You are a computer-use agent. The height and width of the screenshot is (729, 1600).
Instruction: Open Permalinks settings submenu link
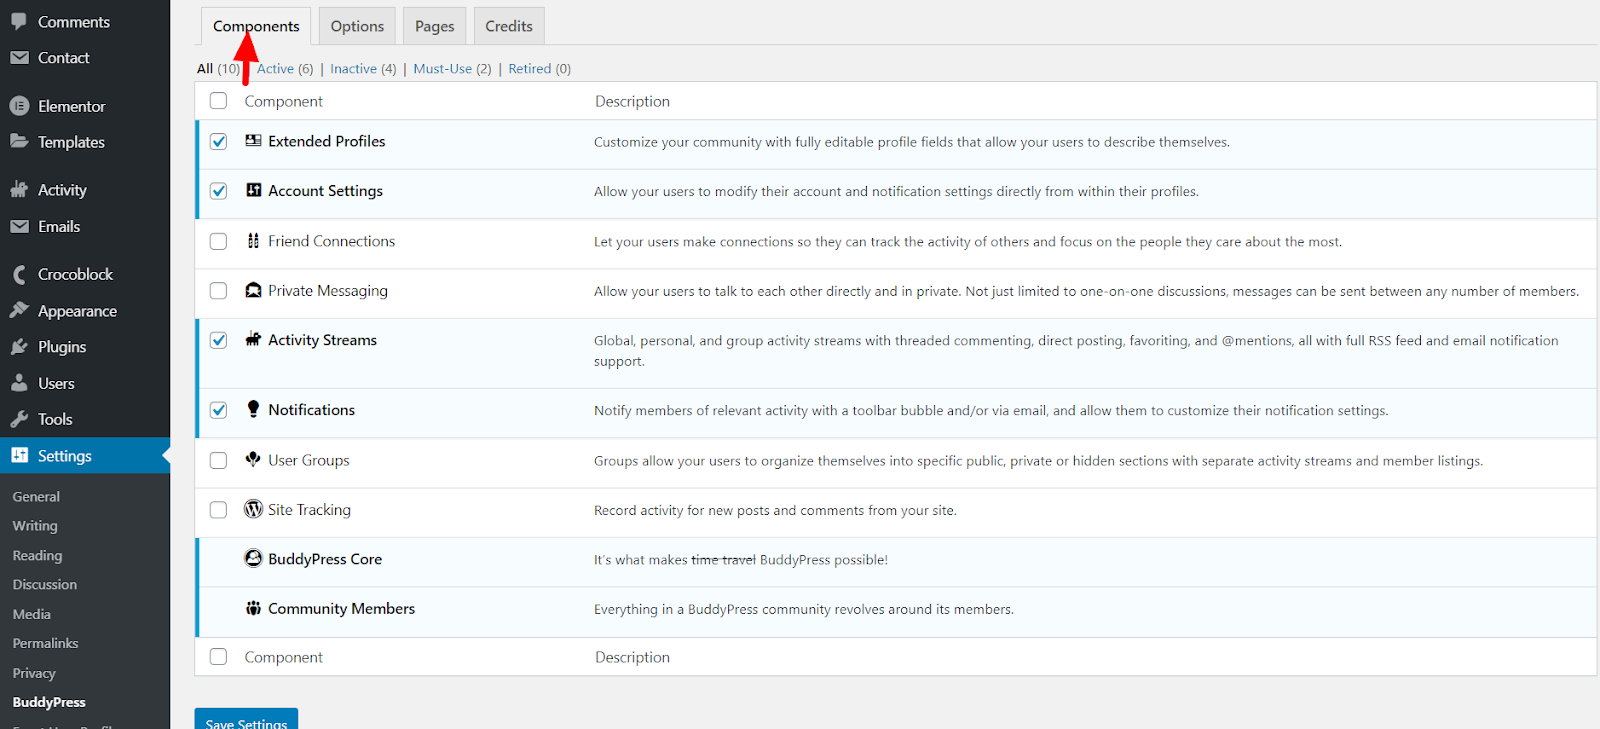pyautogui.click(x=45, y=644)
